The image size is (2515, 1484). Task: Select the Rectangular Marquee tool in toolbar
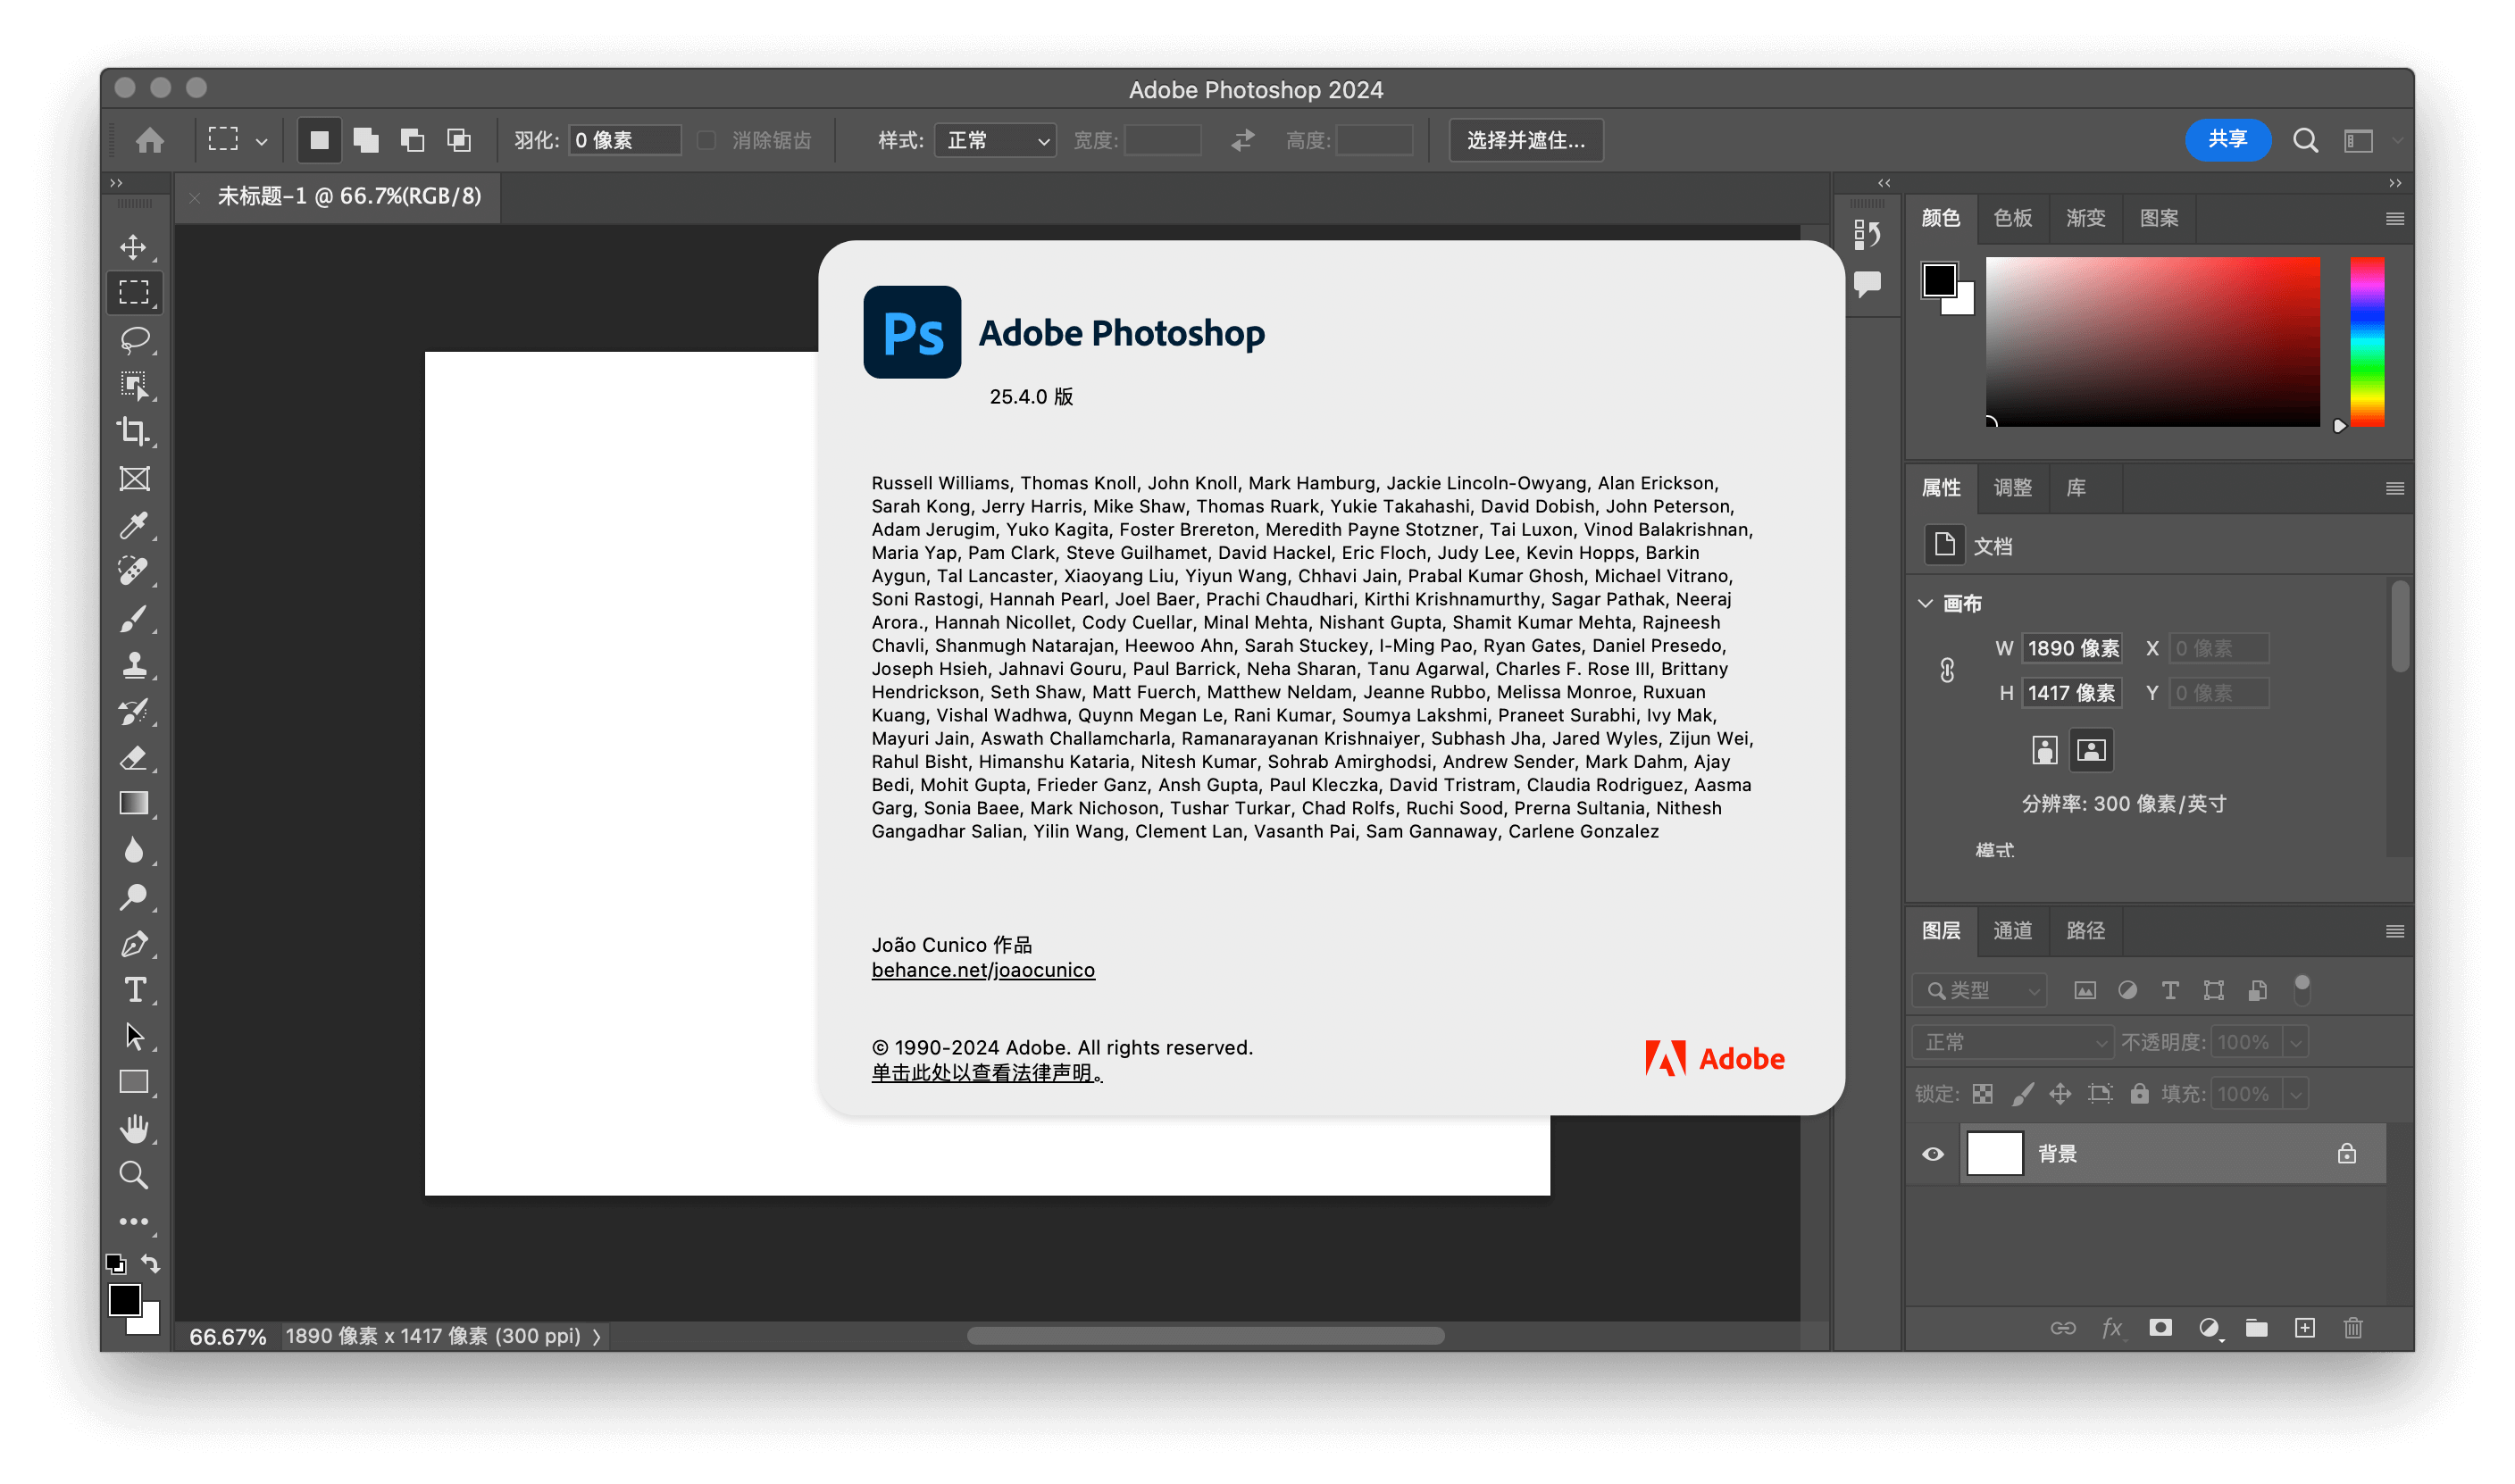coord(134,292)
